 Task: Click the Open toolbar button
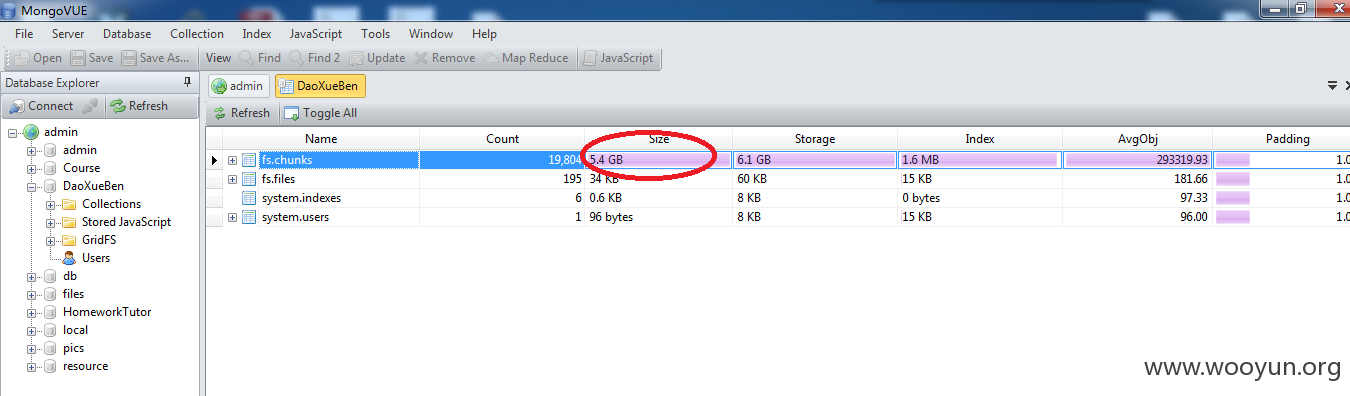[38, 58]
